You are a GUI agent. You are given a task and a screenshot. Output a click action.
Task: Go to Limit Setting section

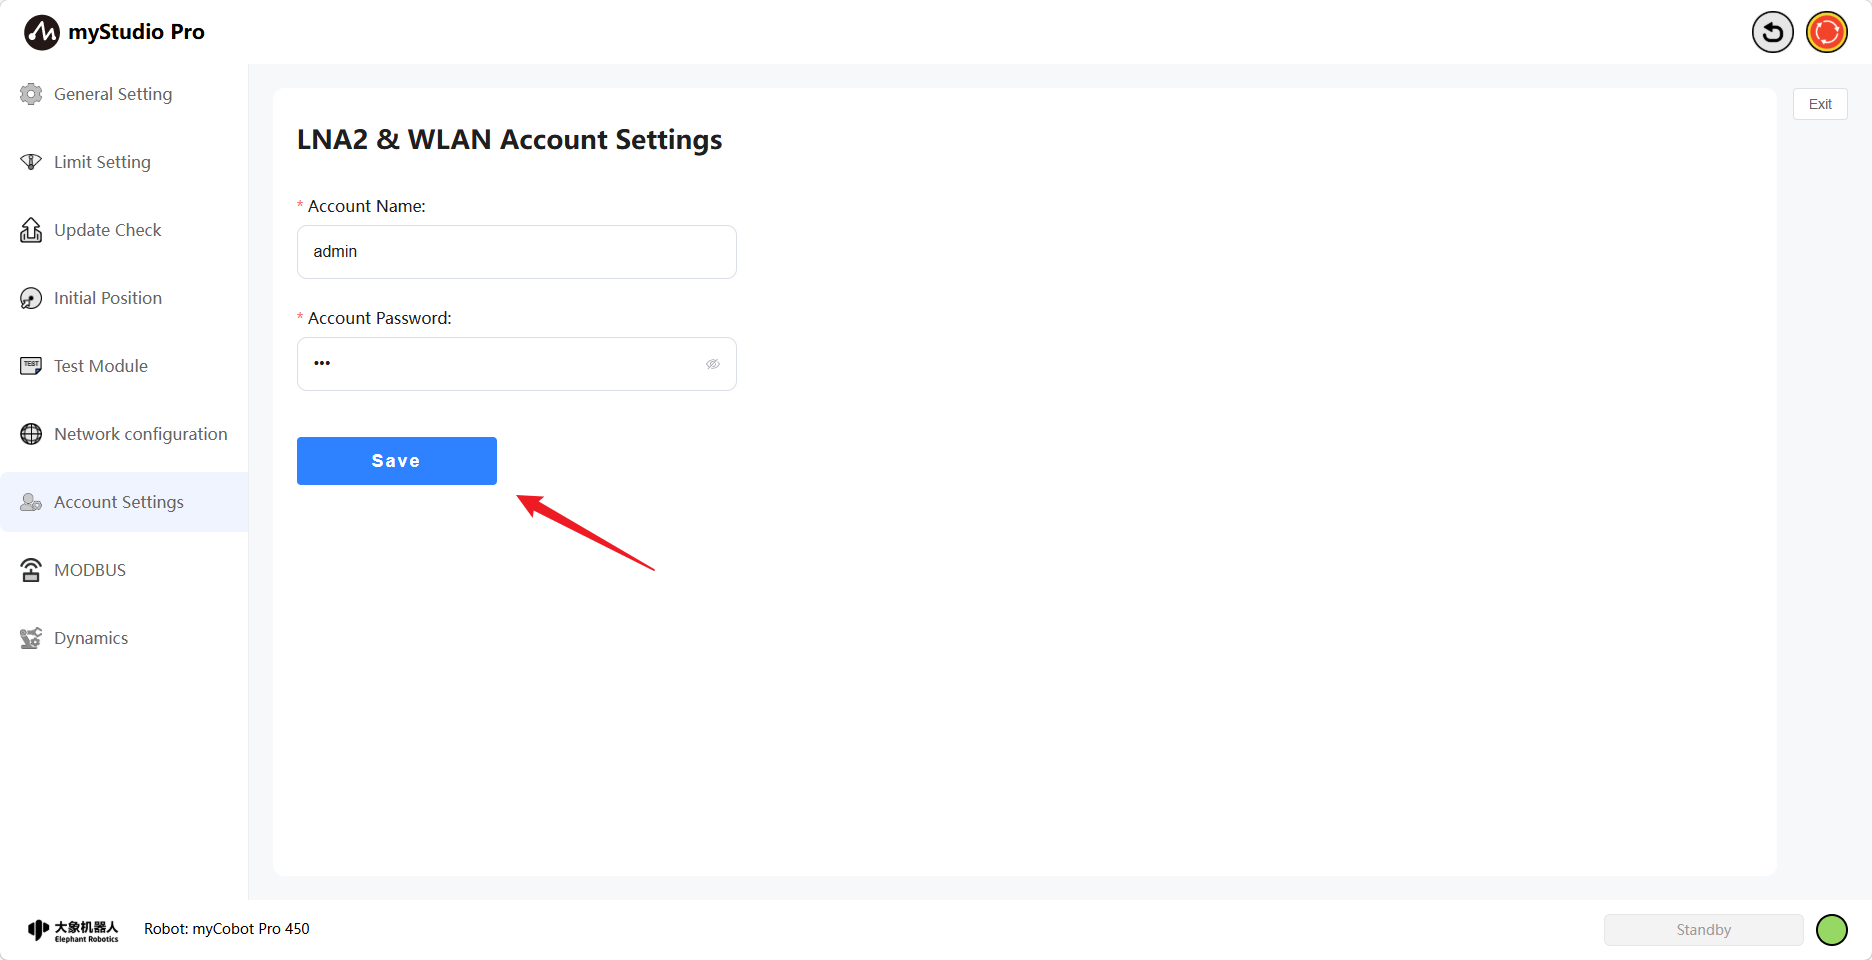[x=102, y=162]
